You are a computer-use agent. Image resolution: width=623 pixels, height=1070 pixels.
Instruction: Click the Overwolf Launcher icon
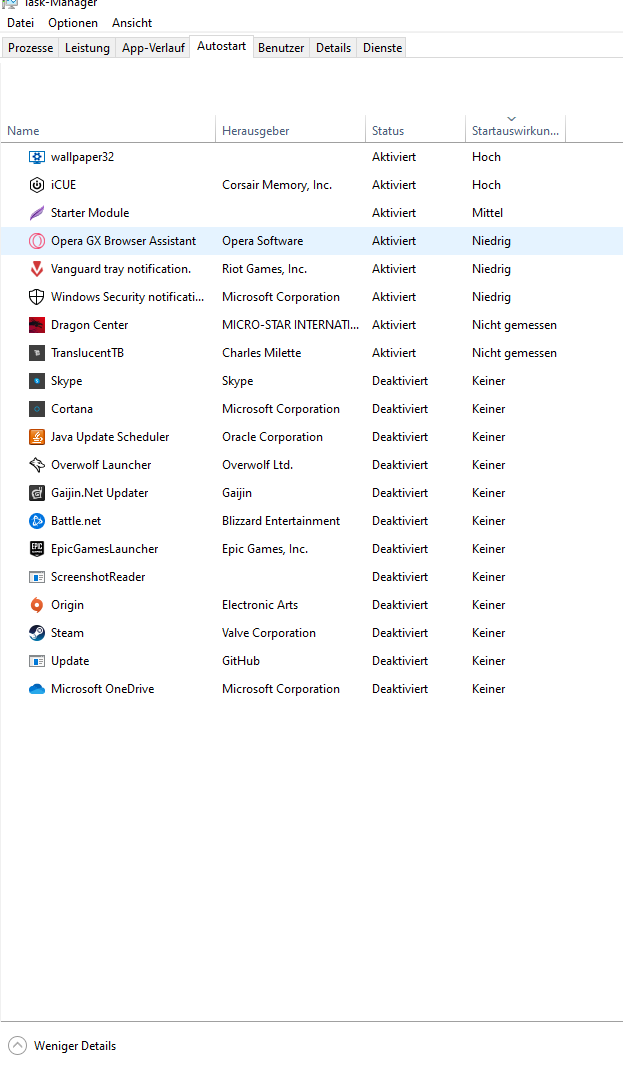click(x=37, y=465)
